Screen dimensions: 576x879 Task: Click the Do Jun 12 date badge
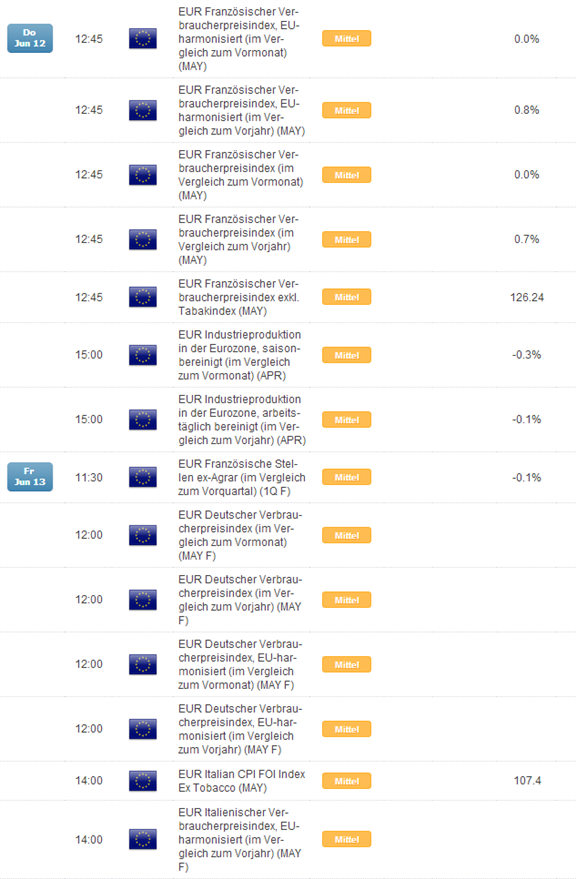click(x=30, y=38)
